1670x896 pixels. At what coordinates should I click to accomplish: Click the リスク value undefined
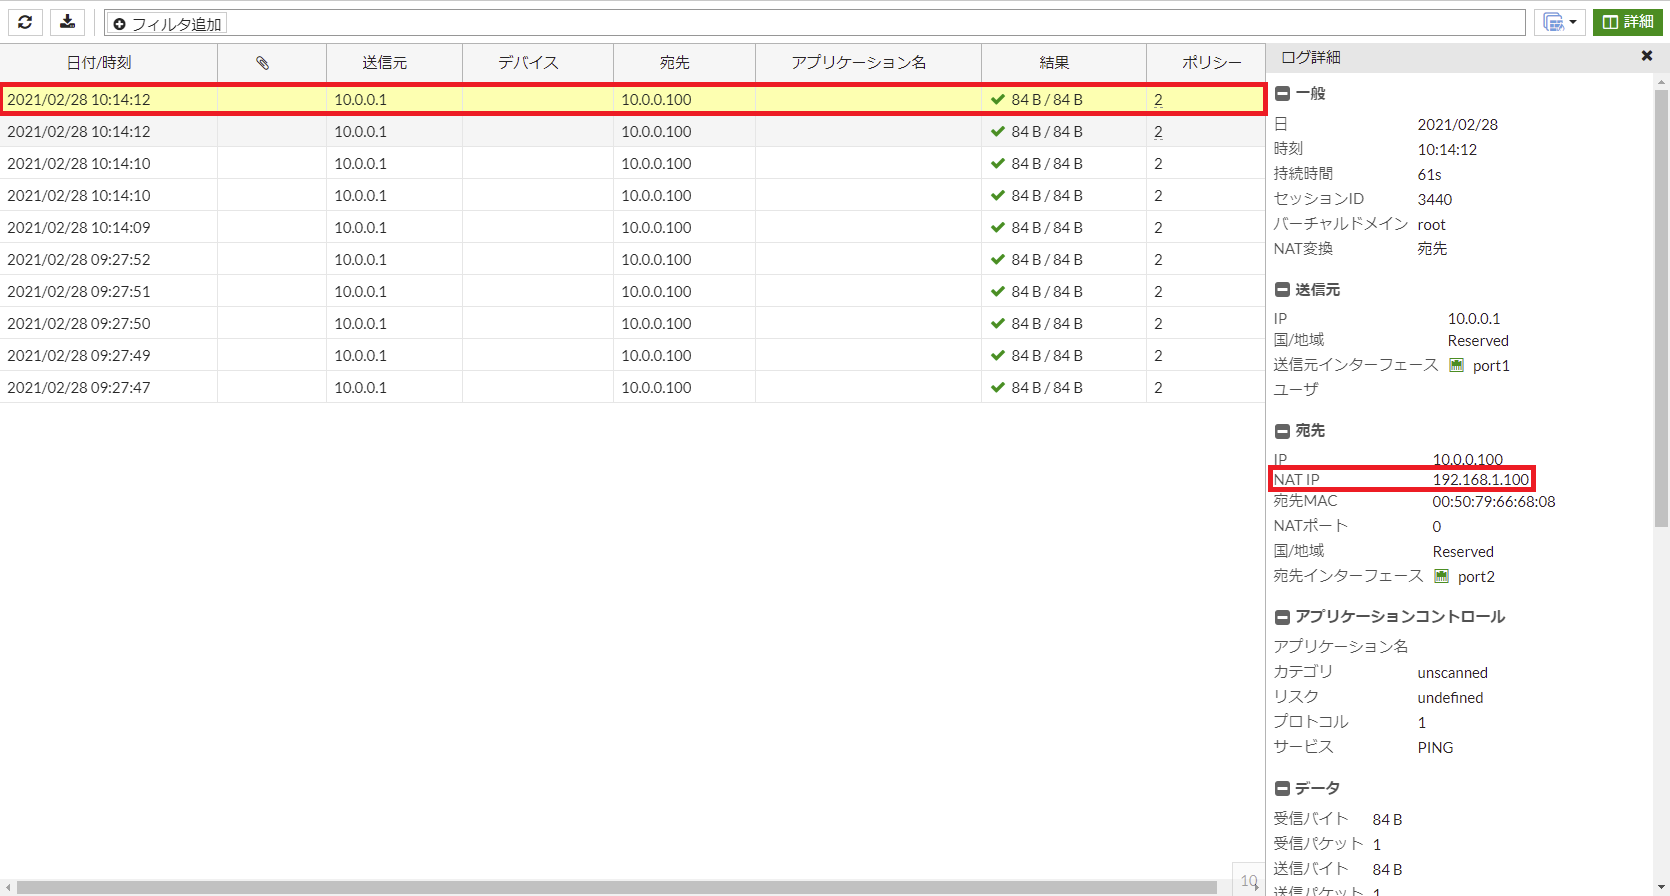1450,697
